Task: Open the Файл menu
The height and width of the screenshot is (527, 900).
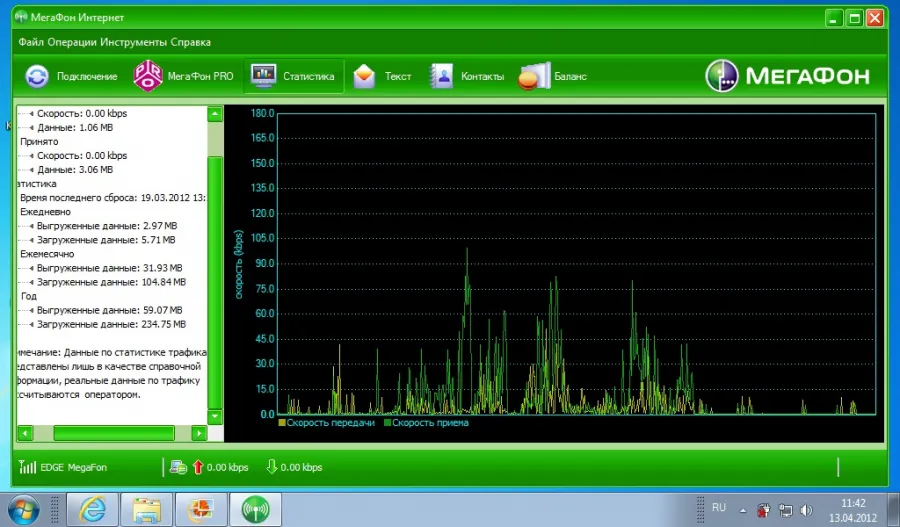Action: [x=31, y=42]
